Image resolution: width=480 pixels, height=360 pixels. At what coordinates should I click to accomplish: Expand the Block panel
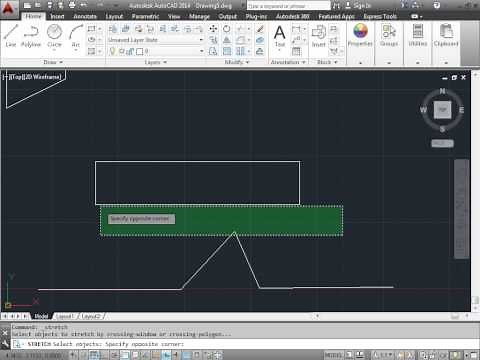pyautogui.click(x=327, y=62)
